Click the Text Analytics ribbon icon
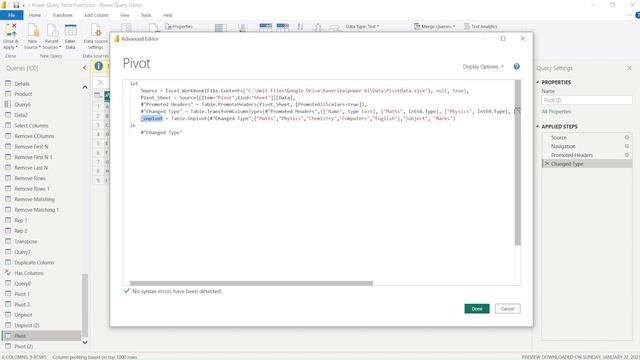The height and width of the screenshot is (360, 640). (467, 26)
